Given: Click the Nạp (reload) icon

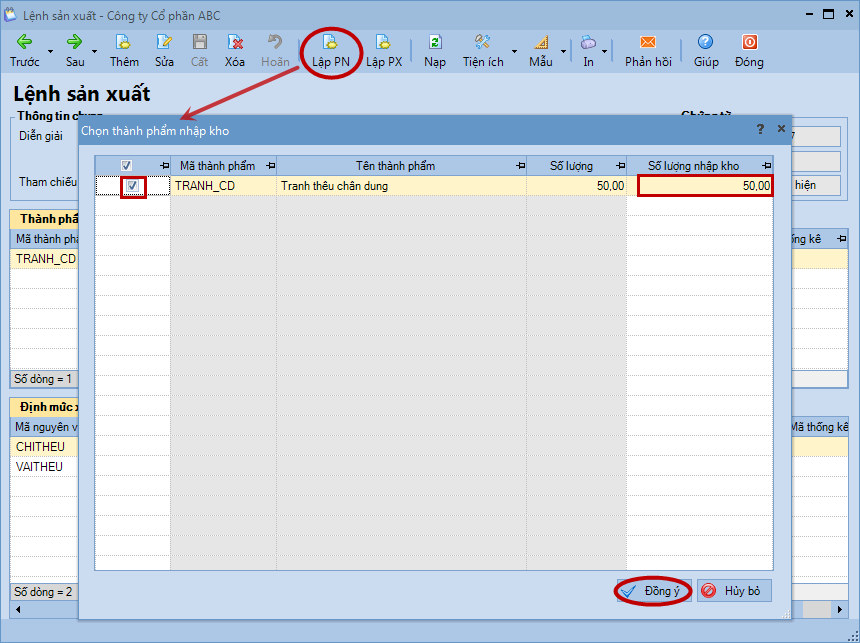Looking at the screenshot, I should 435,43.
